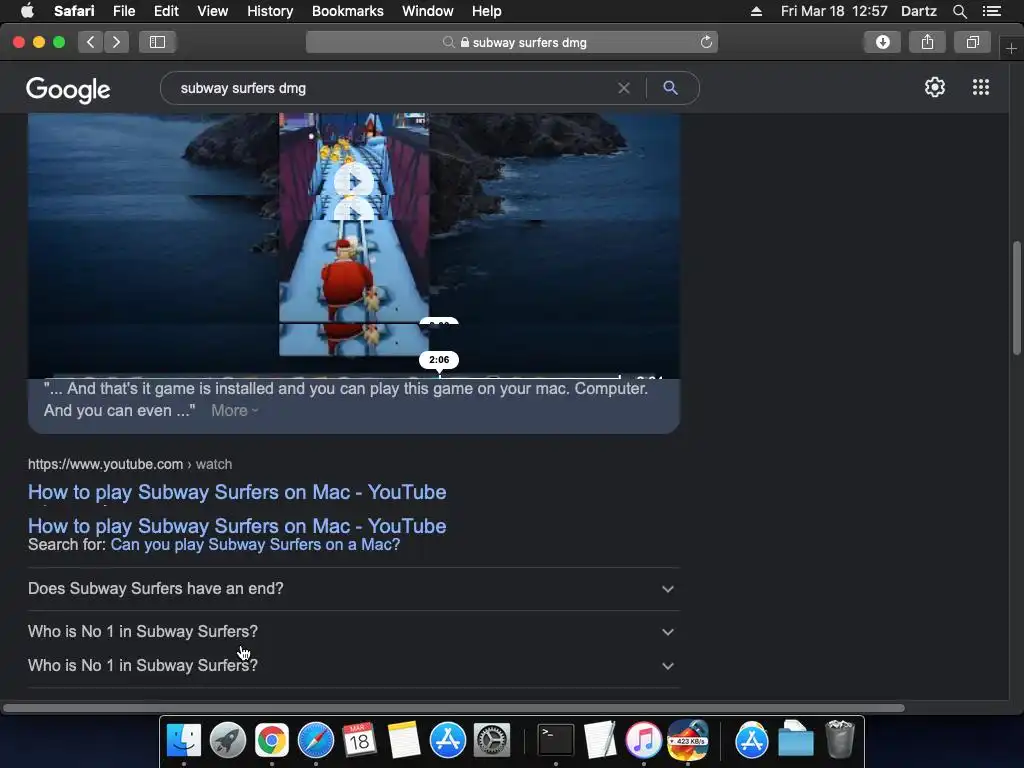Image resolution: width=1024 pixels, height=768 pixels.
Task: Open Spotlight search in menu bar
Action: [x=959, y=11]
